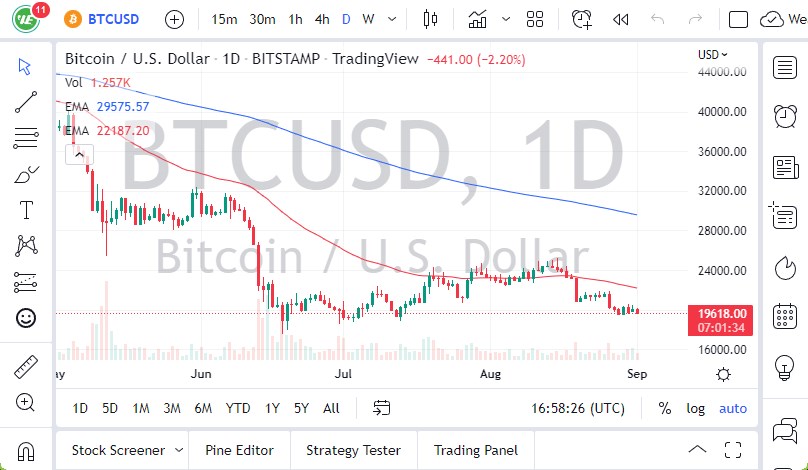Open the Strategy Tester tab
The image size is (808, 470).
coord(353,450)
